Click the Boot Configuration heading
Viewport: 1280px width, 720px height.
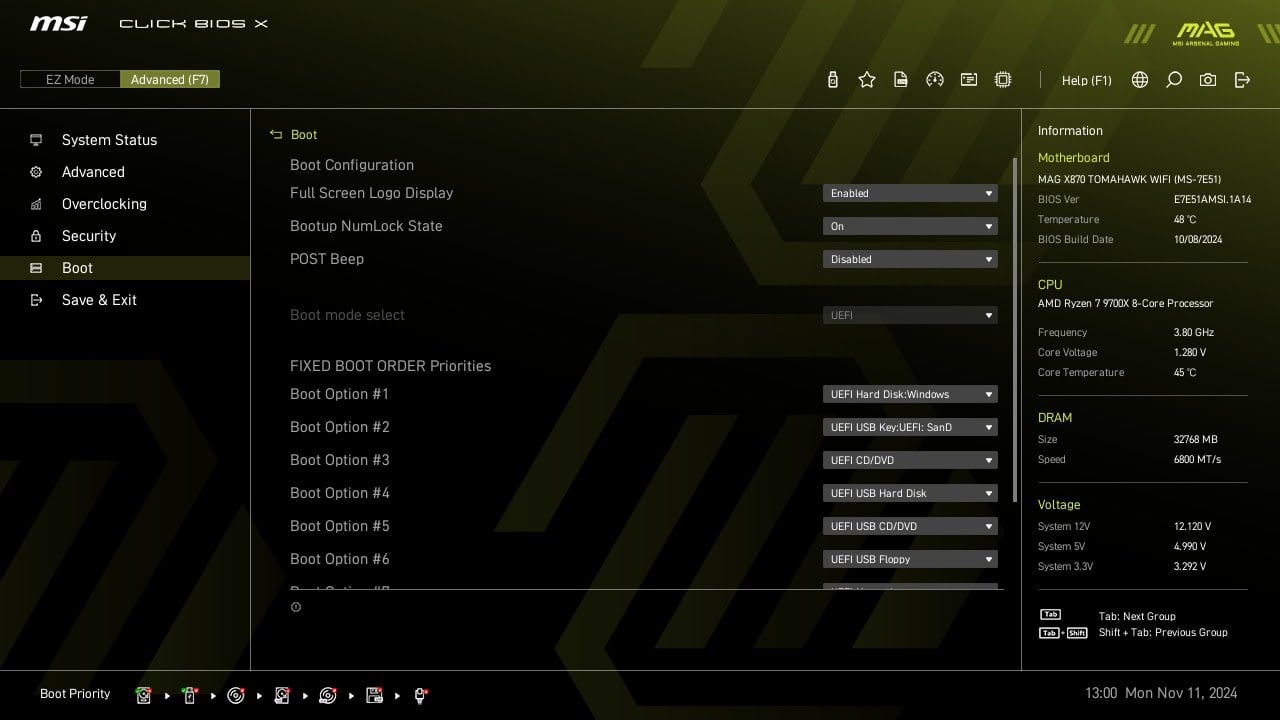pos(352,165)
